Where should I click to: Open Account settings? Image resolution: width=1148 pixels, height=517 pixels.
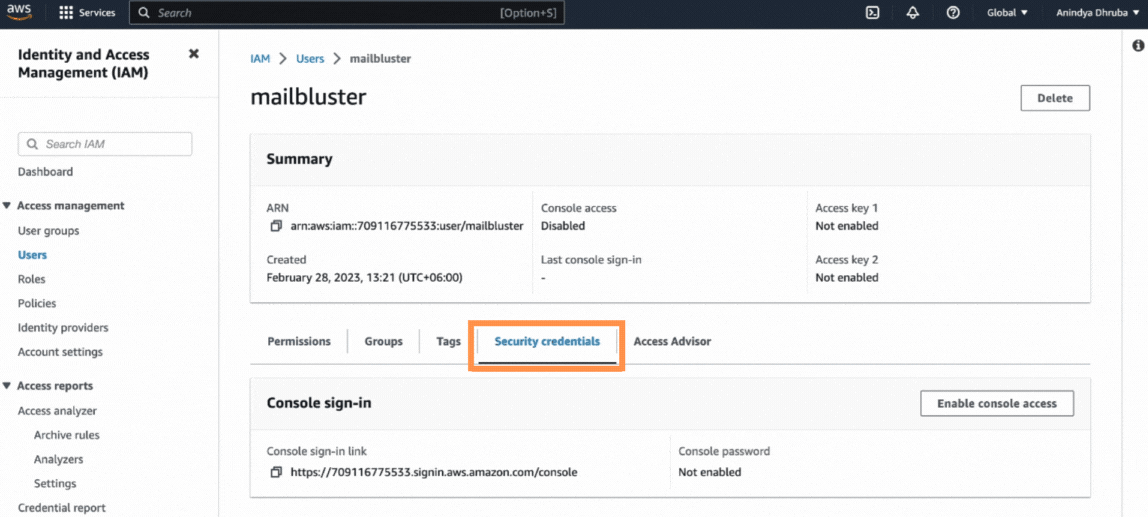[60, 352]
